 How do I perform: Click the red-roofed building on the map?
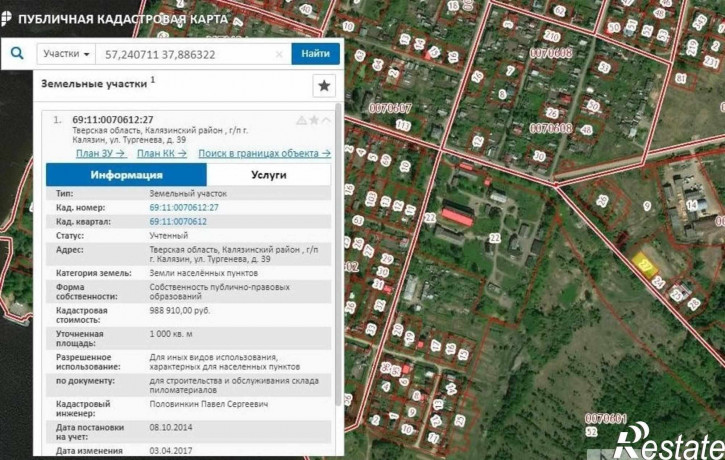coord(457,216)
